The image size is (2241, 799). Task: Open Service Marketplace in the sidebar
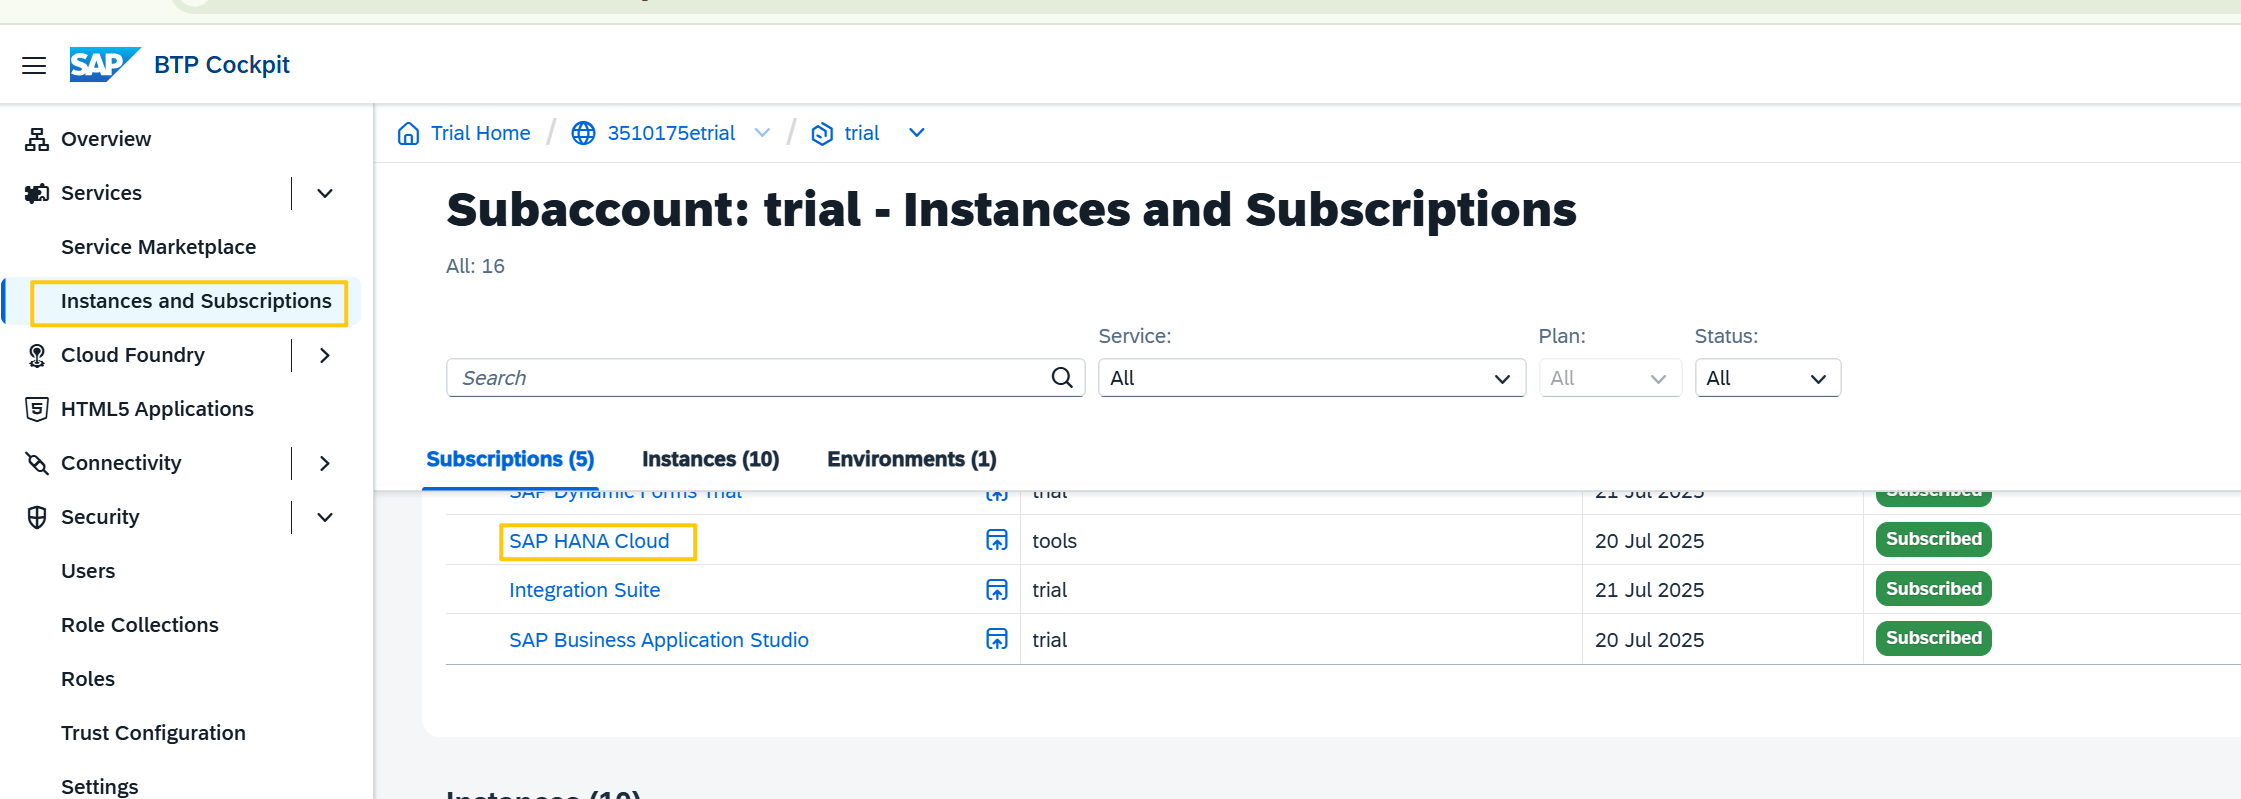pos(159,247)
